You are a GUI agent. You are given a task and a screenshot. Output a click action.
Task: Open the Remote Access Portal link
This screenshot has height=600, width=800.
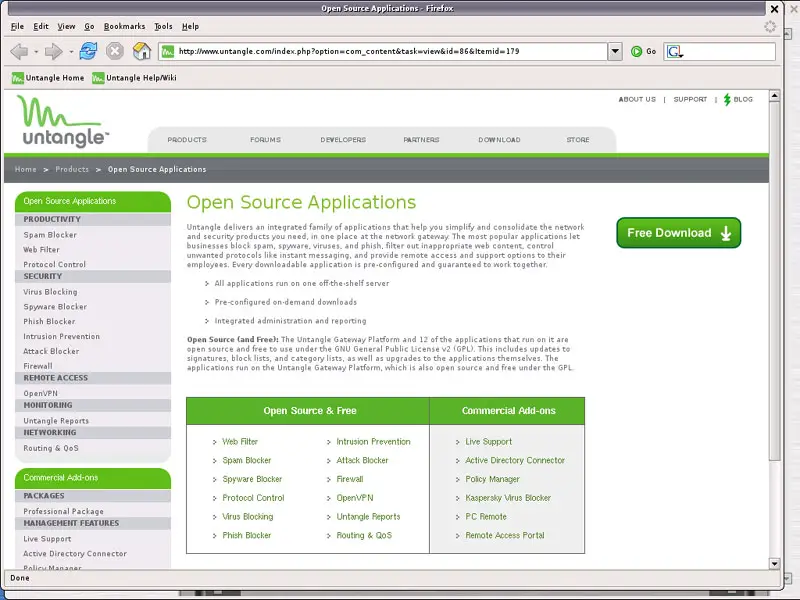point(505,536)
